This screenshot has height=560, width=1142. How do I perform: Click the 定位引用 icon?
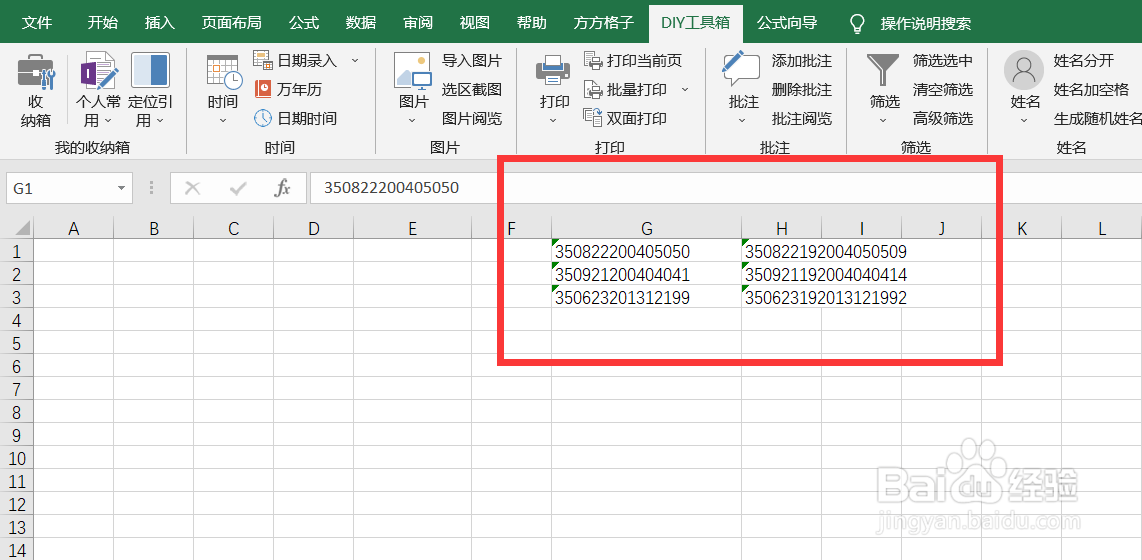point(150,71)
